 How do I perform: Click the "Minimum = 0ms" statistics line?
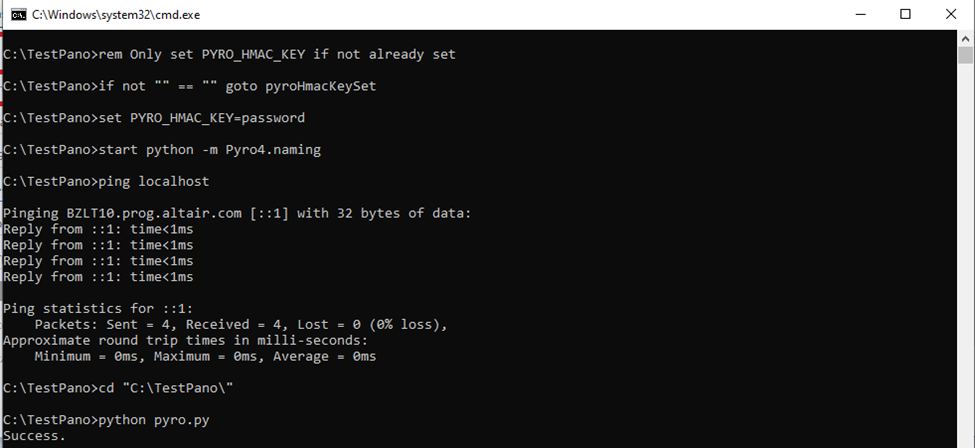pyautogui.click(x=205, y=357)
